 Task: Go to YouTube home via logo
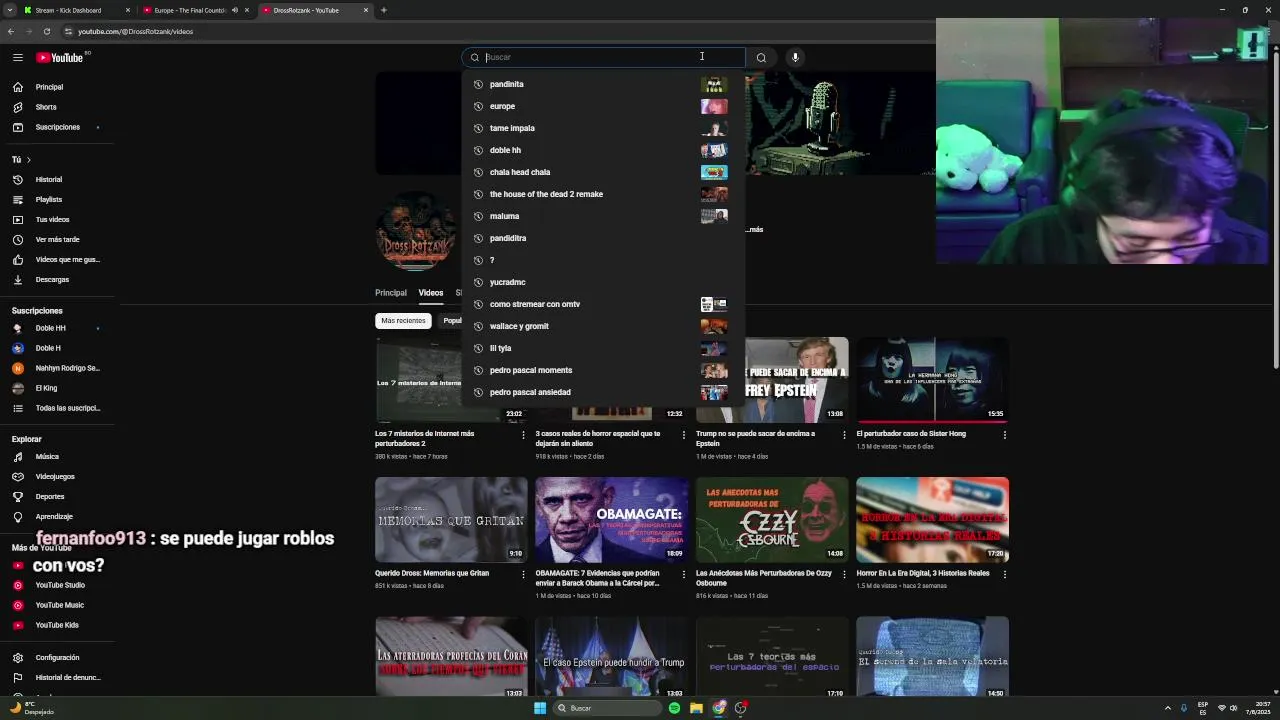(62, 58)
